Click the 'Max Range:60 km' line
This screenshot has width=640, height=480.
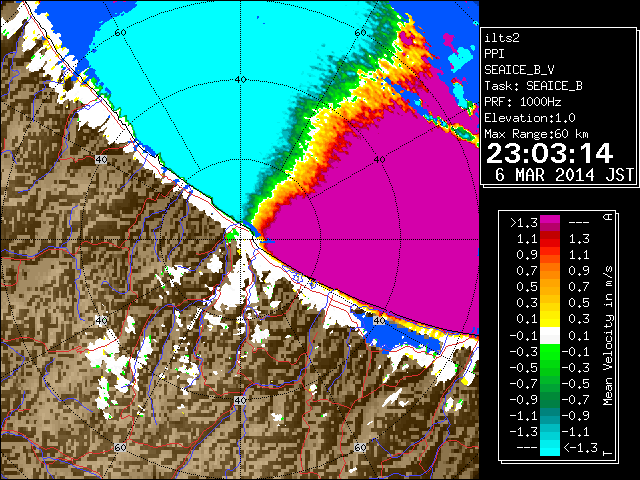(537, 134)
